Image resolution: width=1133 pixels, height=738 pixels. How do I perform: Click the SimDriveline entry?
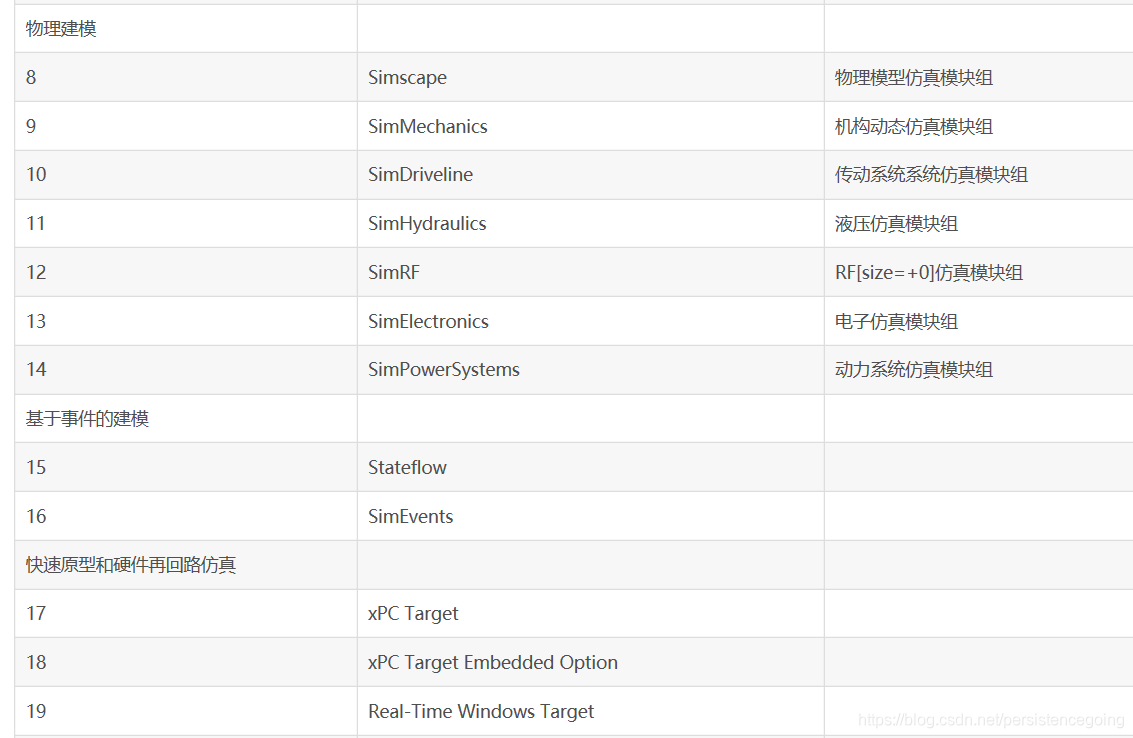coord(421,175)
